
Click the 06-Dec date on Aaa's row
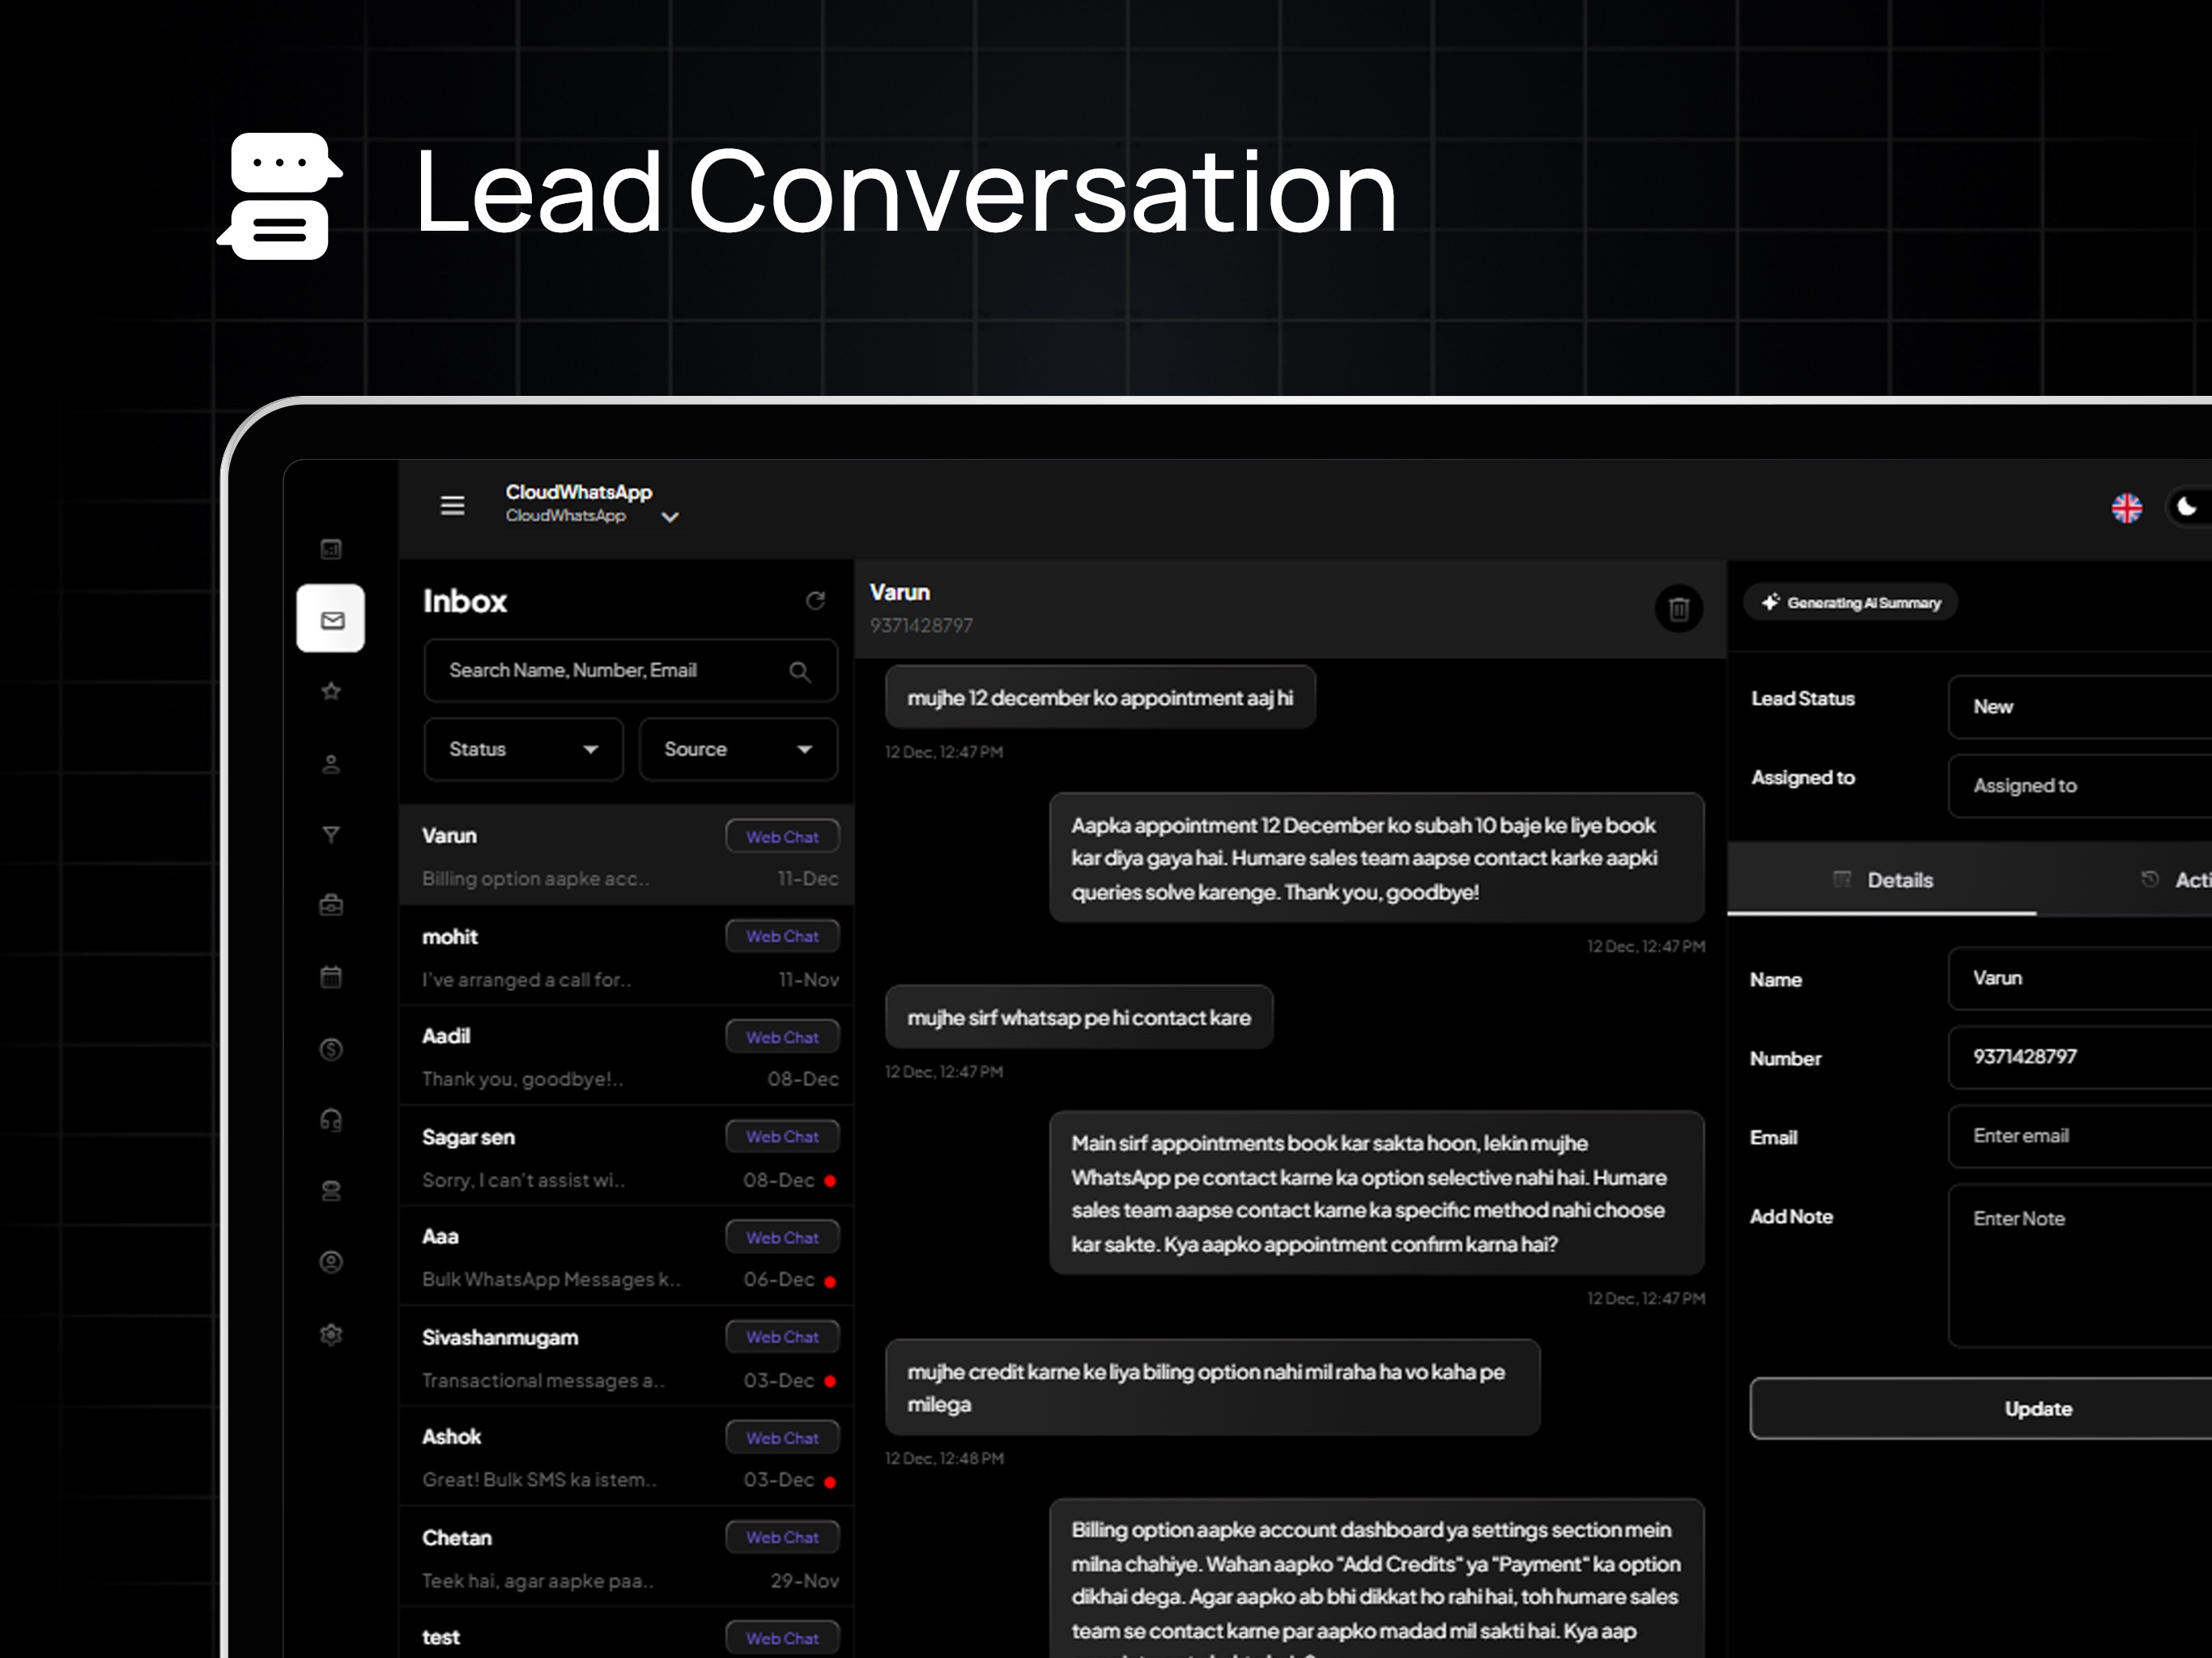point(779,1280)
